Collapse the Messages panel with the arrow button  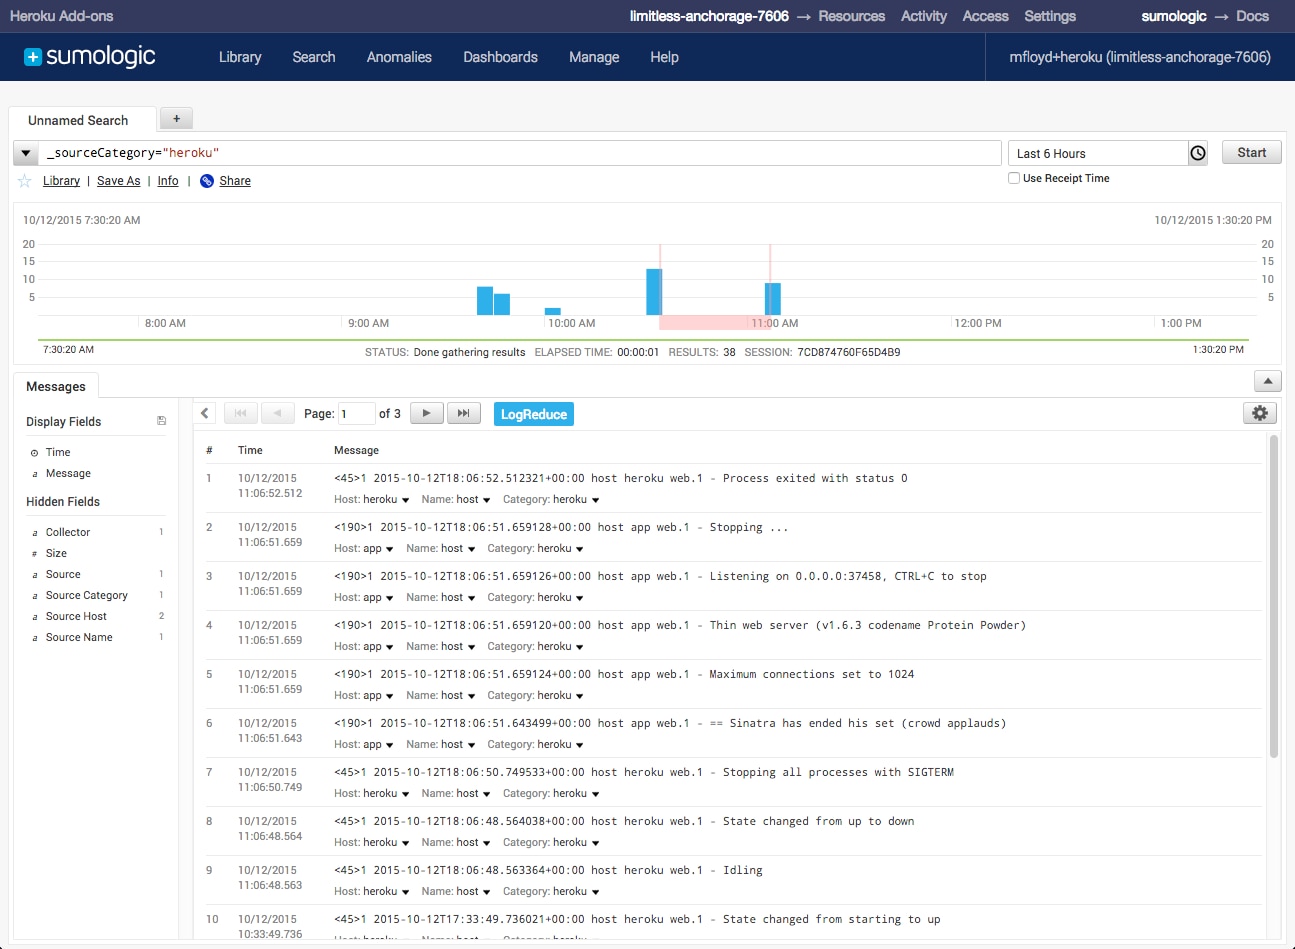[1267, 380]
